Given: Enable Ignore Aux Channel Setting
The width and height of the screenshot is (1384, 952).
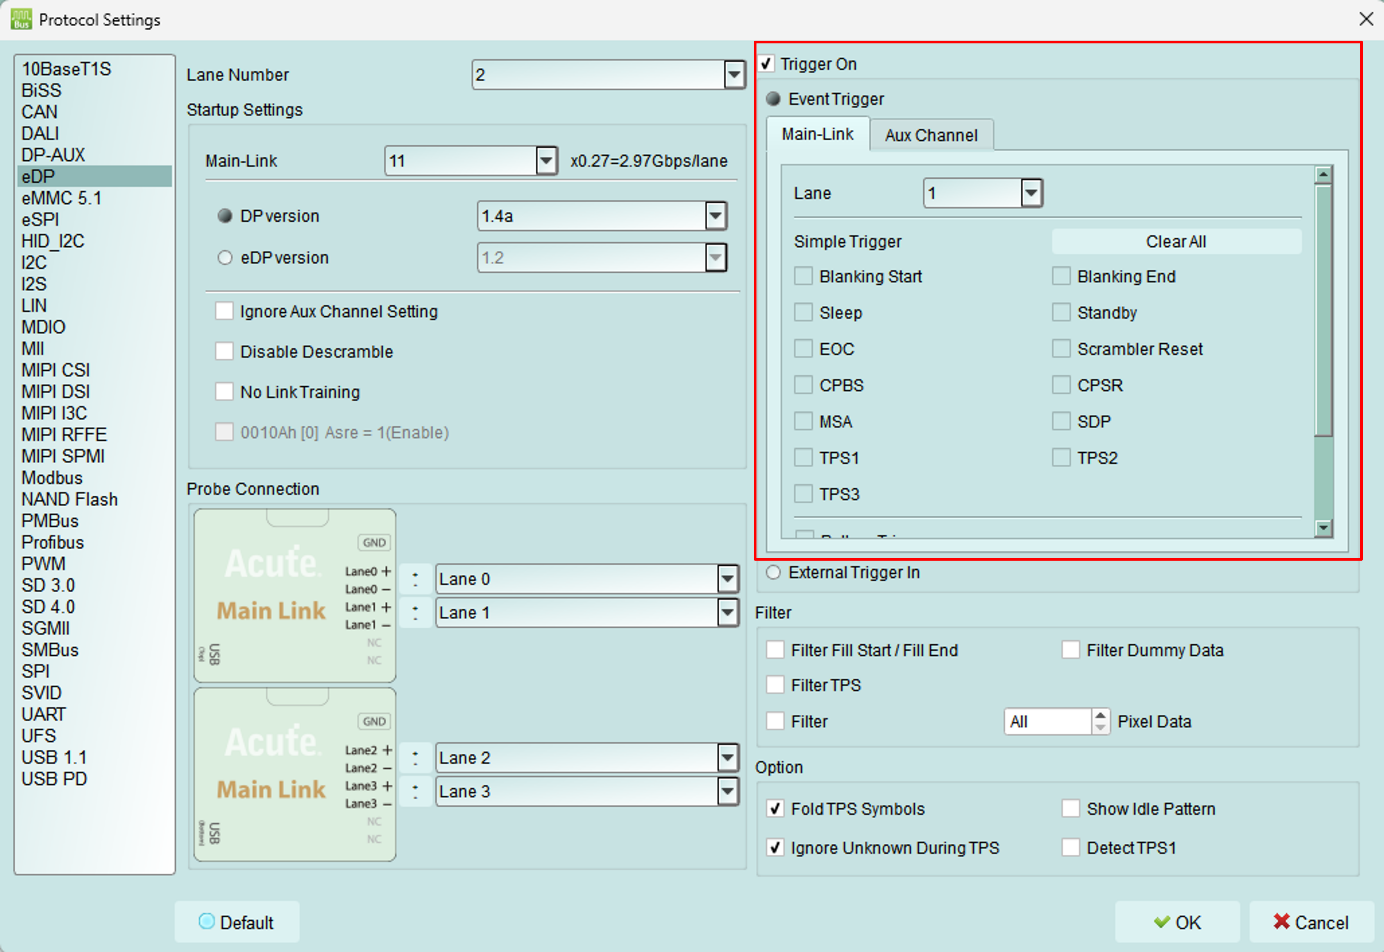Looking at the screenshot, I should pos(225,311).
